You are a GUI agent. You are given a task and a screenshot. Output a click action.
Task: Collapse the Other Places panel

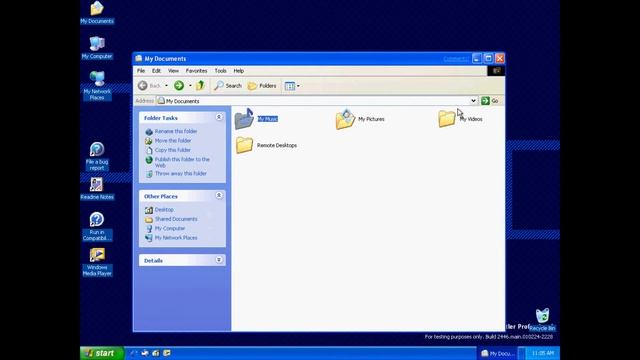219,196
